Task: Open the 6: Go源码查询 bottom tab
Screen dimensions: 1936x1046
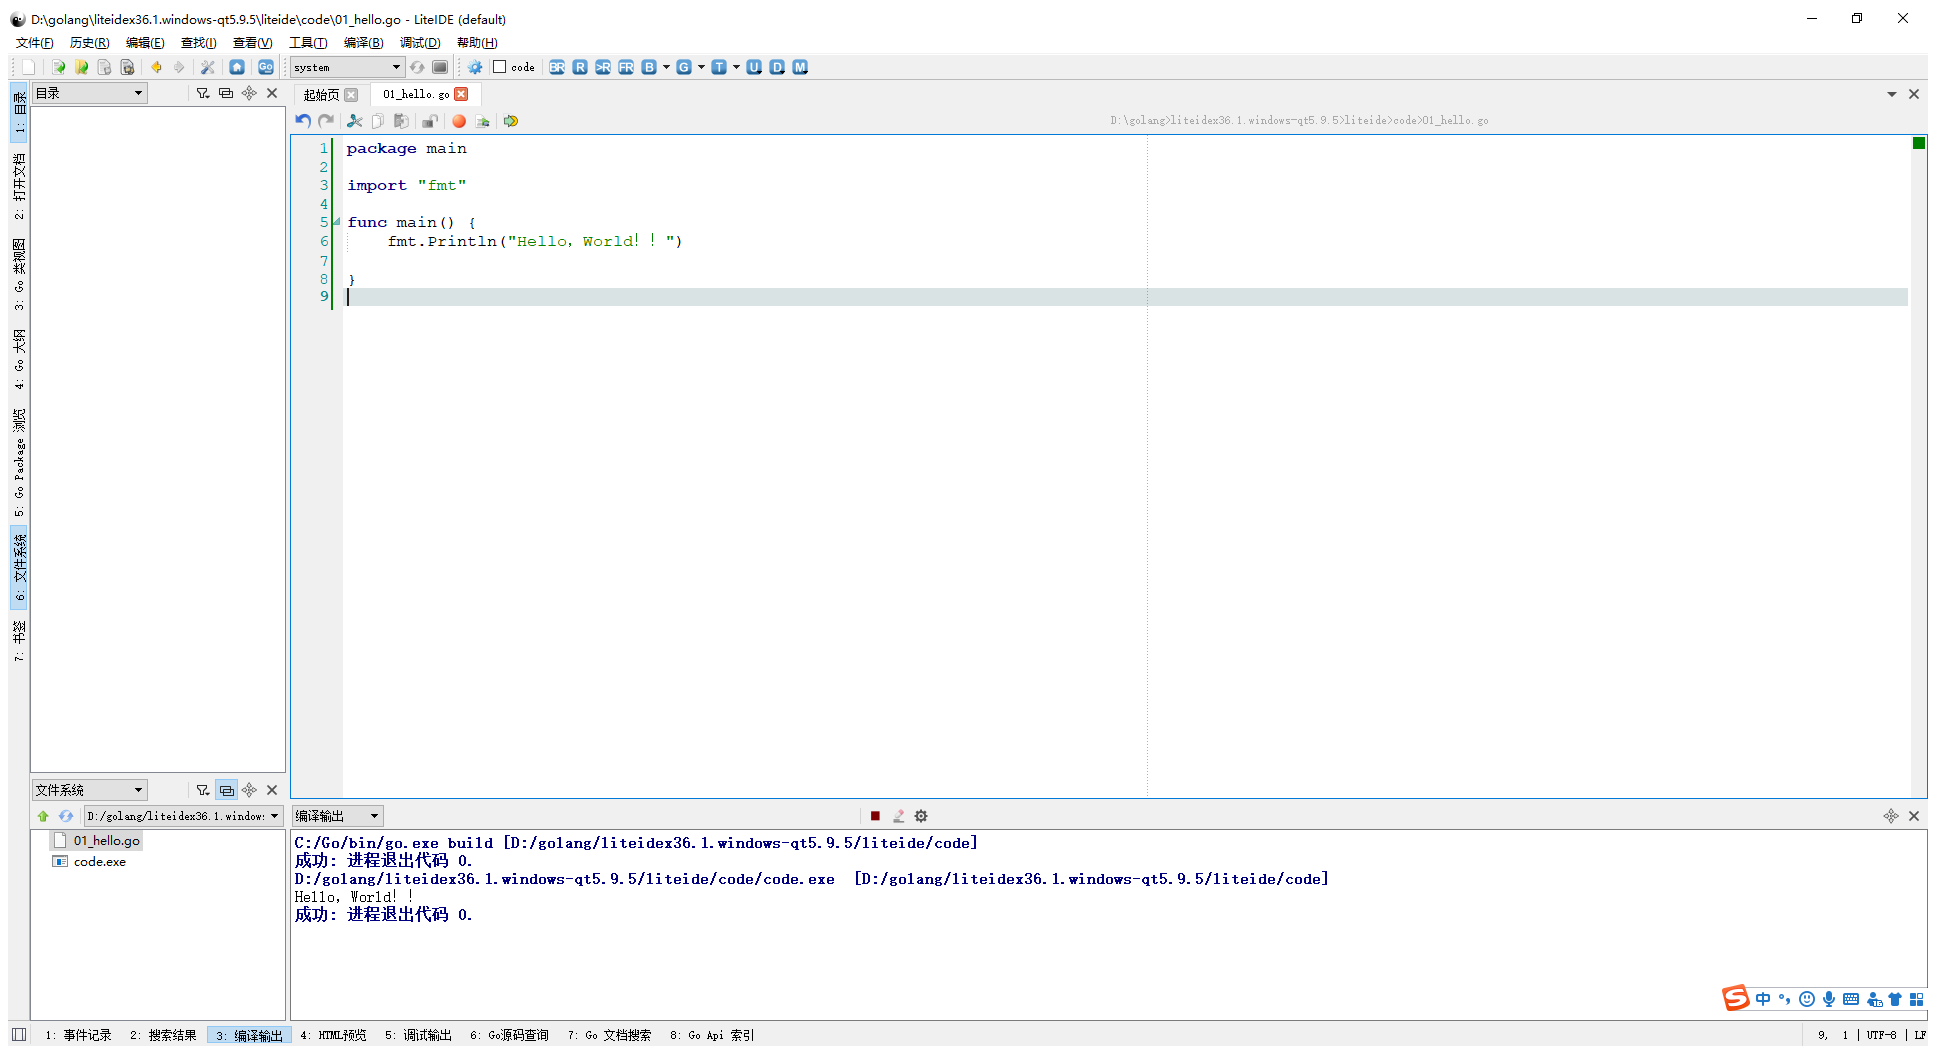Action: pos(509,1035)
